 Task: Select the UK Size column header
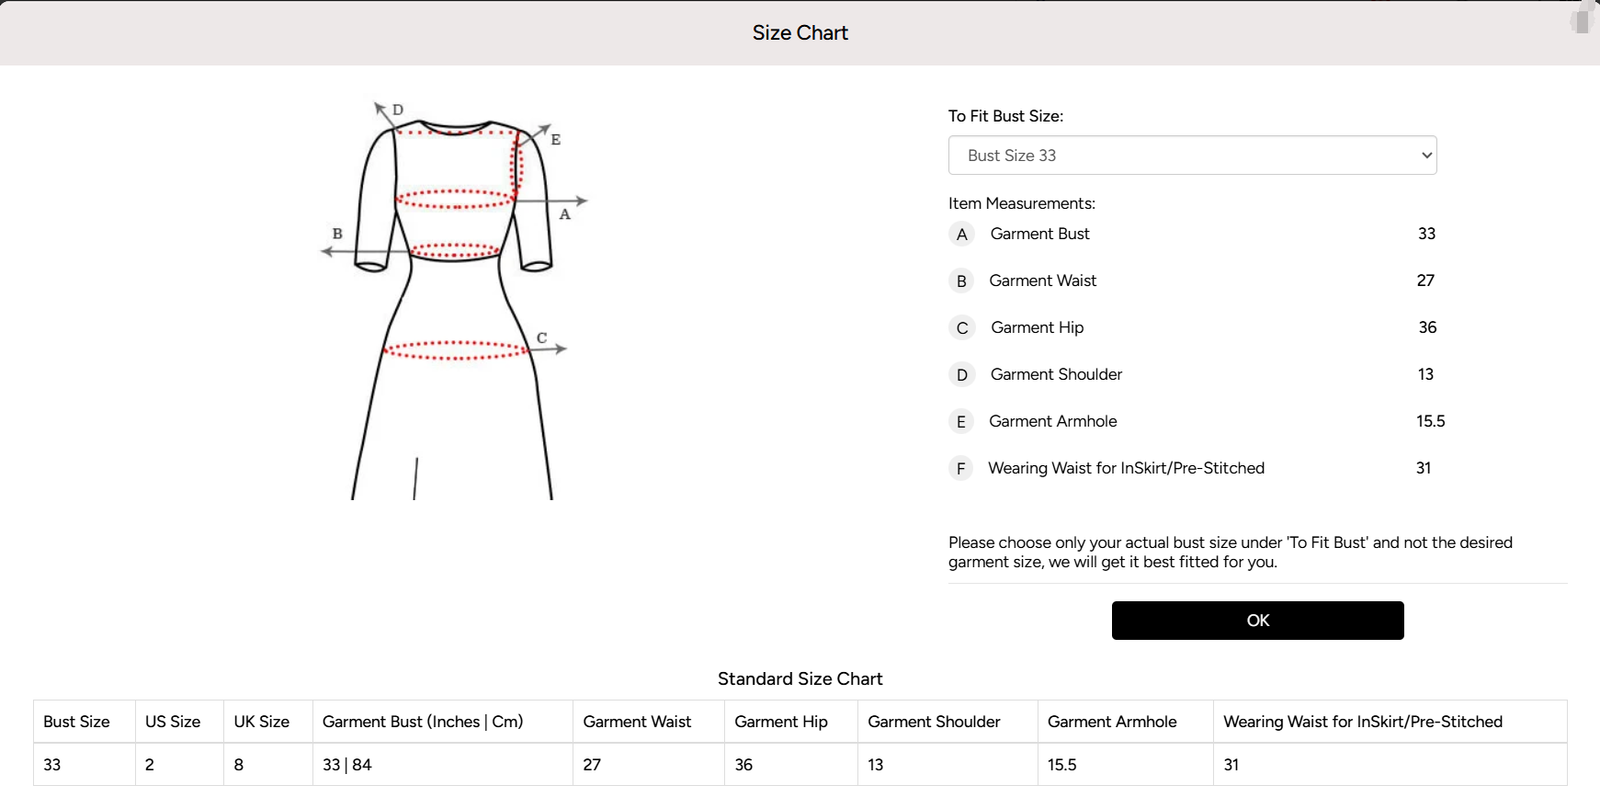pos(262,722)
